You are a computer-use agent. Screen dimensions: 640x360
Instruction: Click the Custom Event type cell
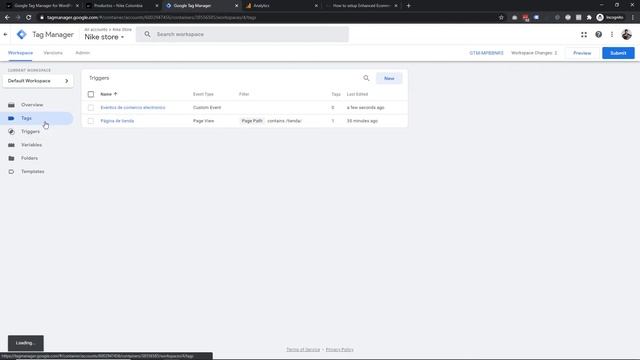click(207, 108)
